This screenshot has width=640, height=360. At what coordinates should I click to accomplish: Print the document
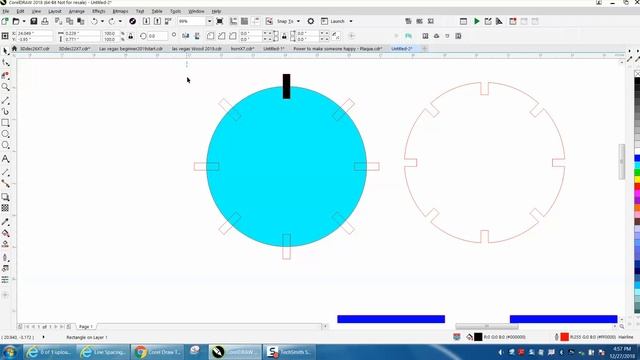tap(45, 21)
